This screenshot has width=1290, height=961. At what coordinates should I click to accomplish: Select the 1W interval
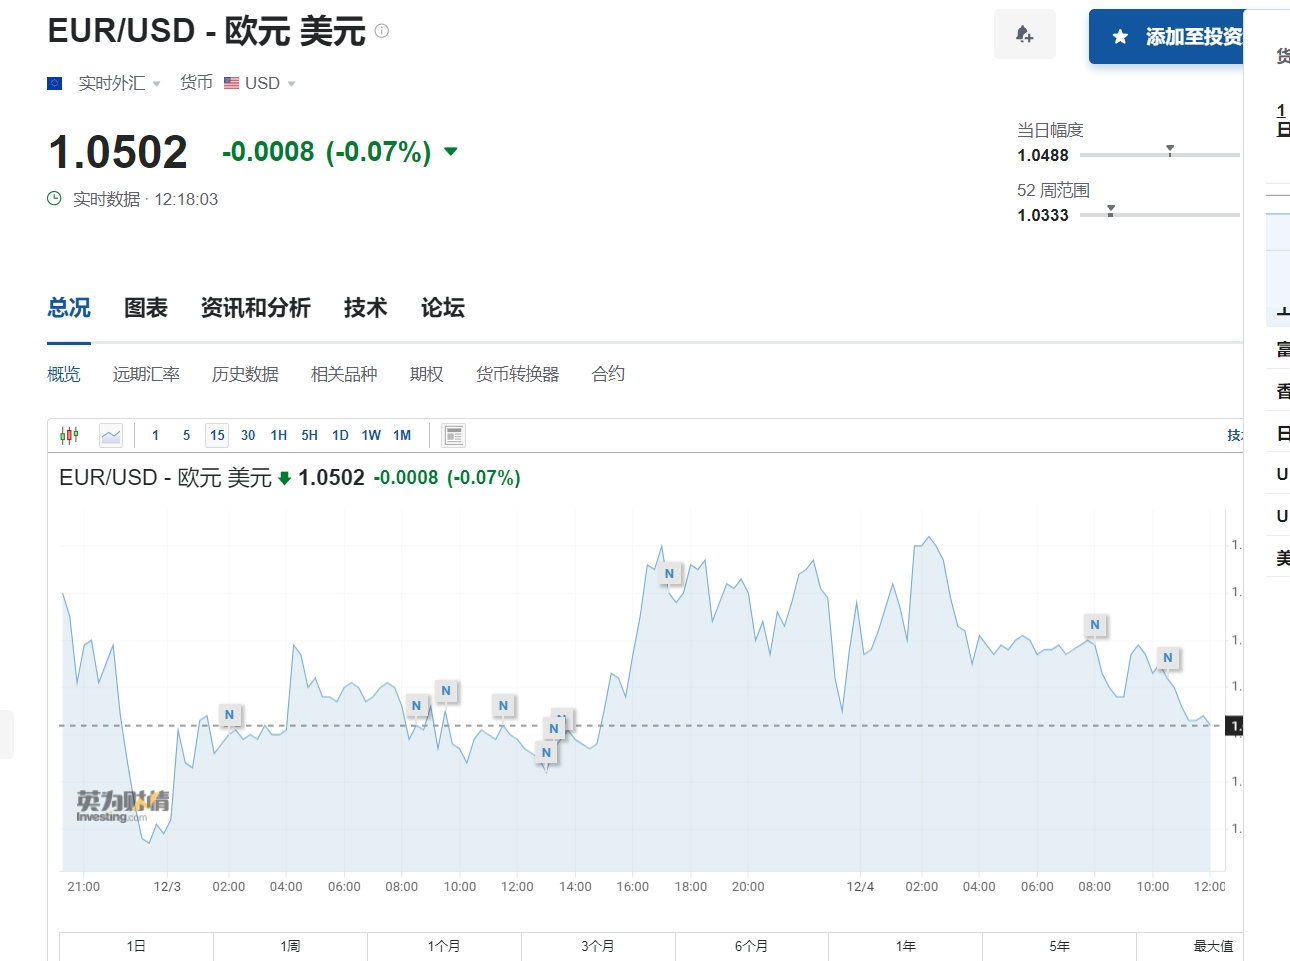coord(371,435)
